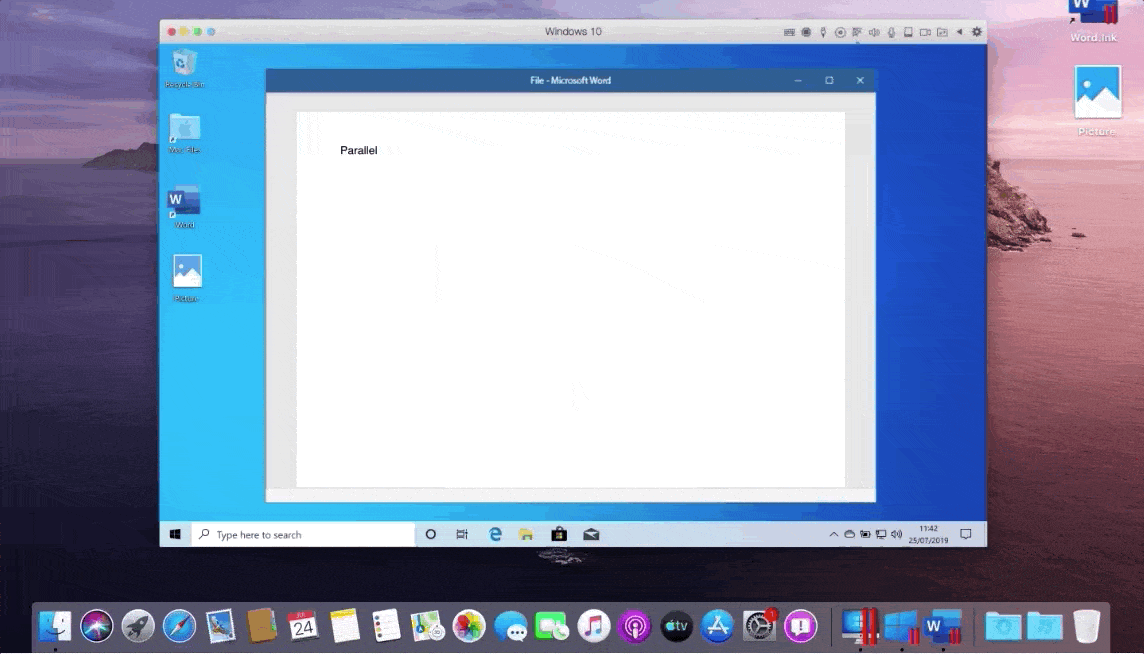The image size is (1144, 654).
Task: Click the Windows network tray icon
Action: tap(881, 534)
